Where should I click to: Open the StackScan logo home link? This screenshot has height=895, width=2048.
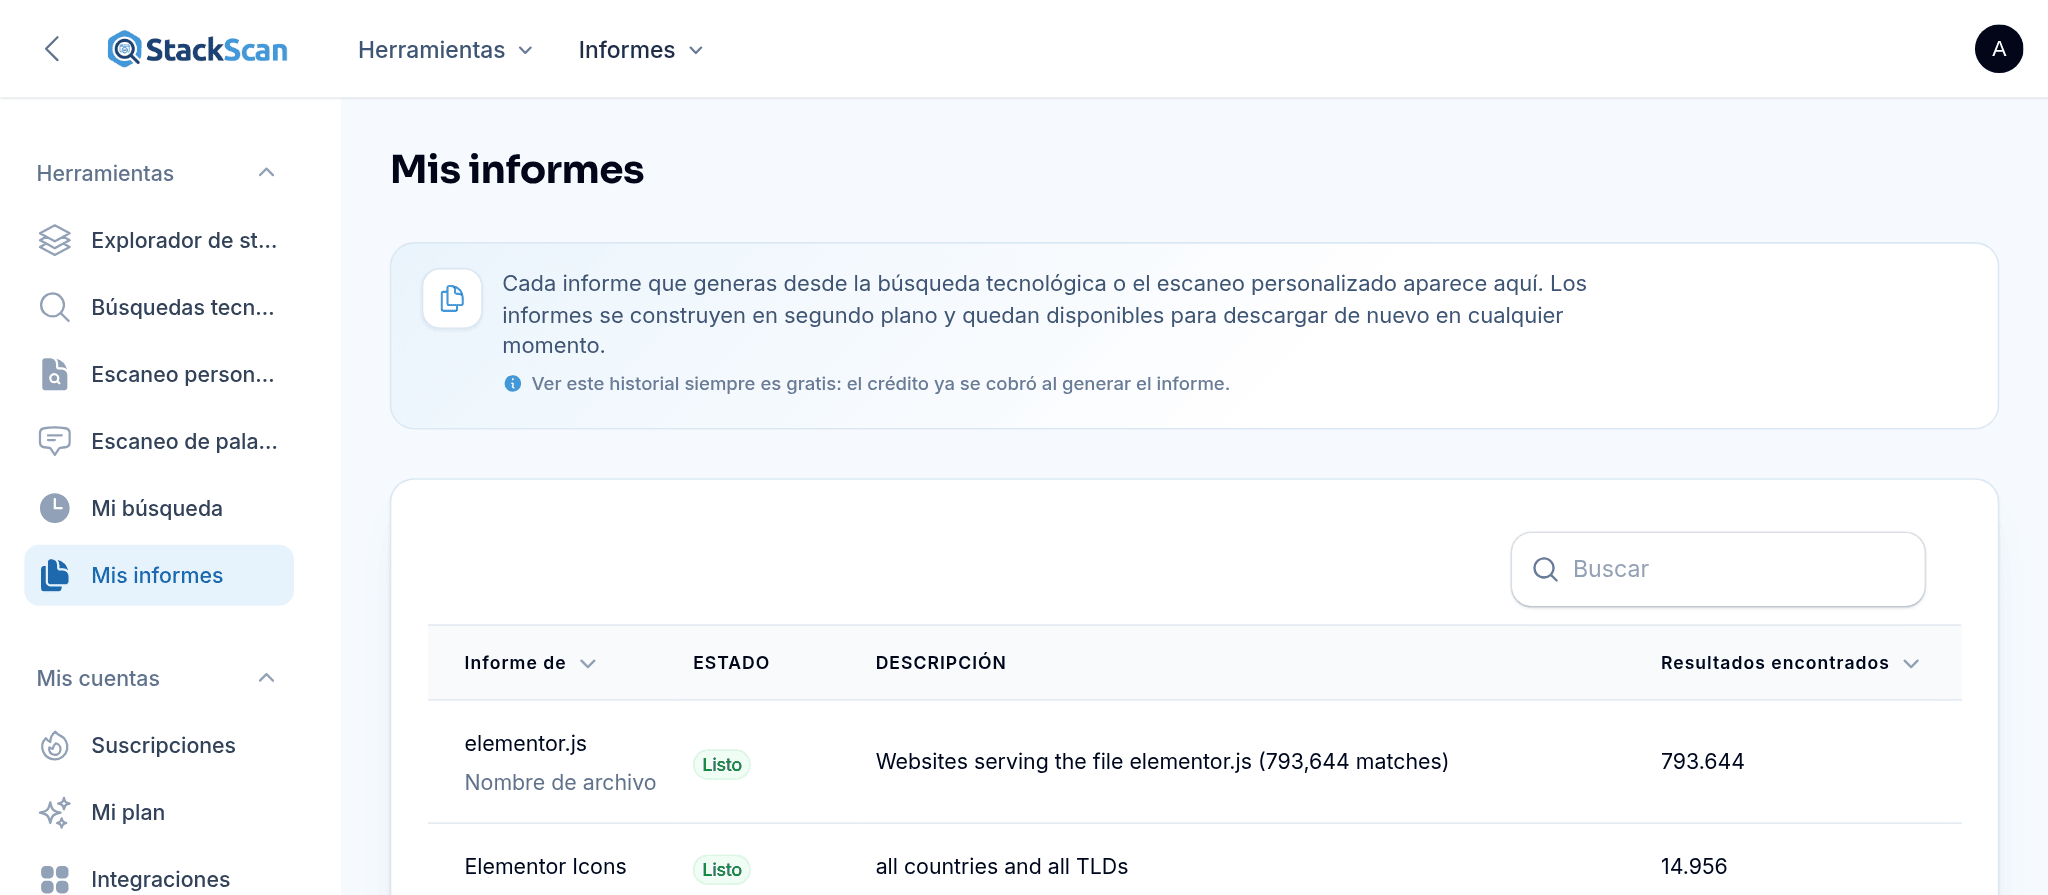(198, 49)
